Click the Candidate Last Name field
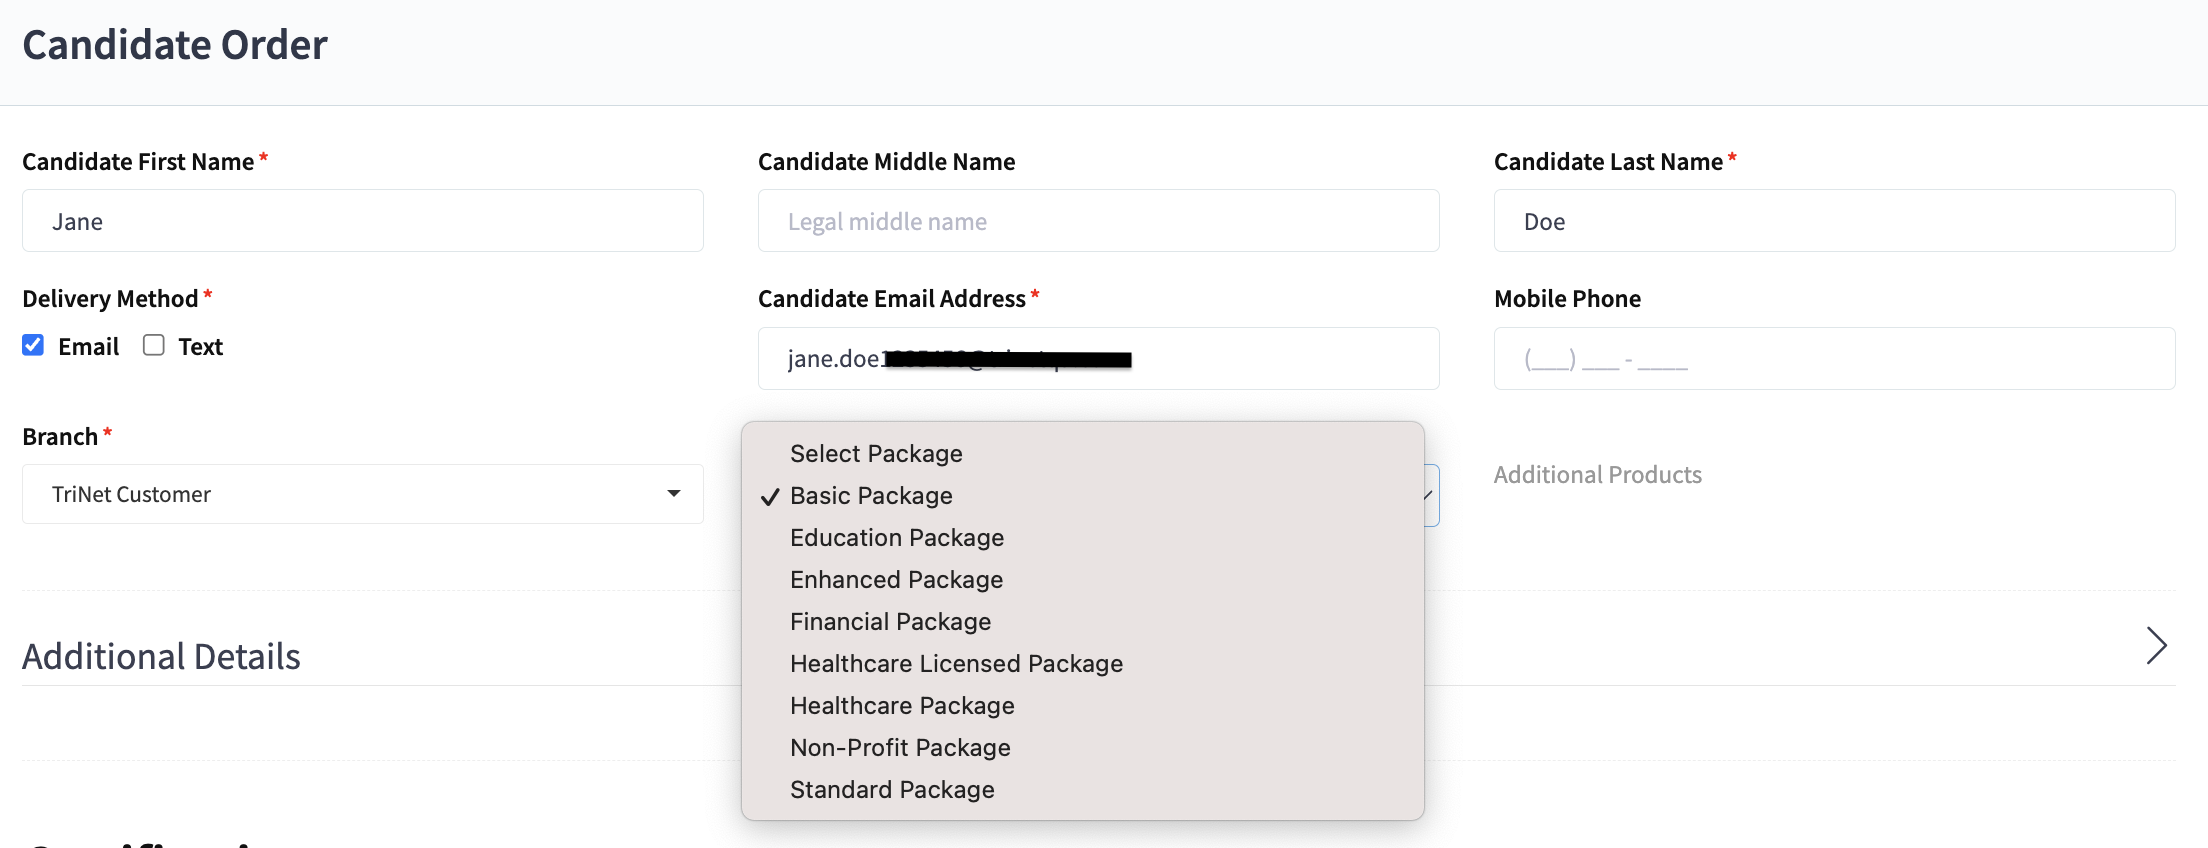The width and height of the screenshot is (2208, 848). tap(1834, 221)
